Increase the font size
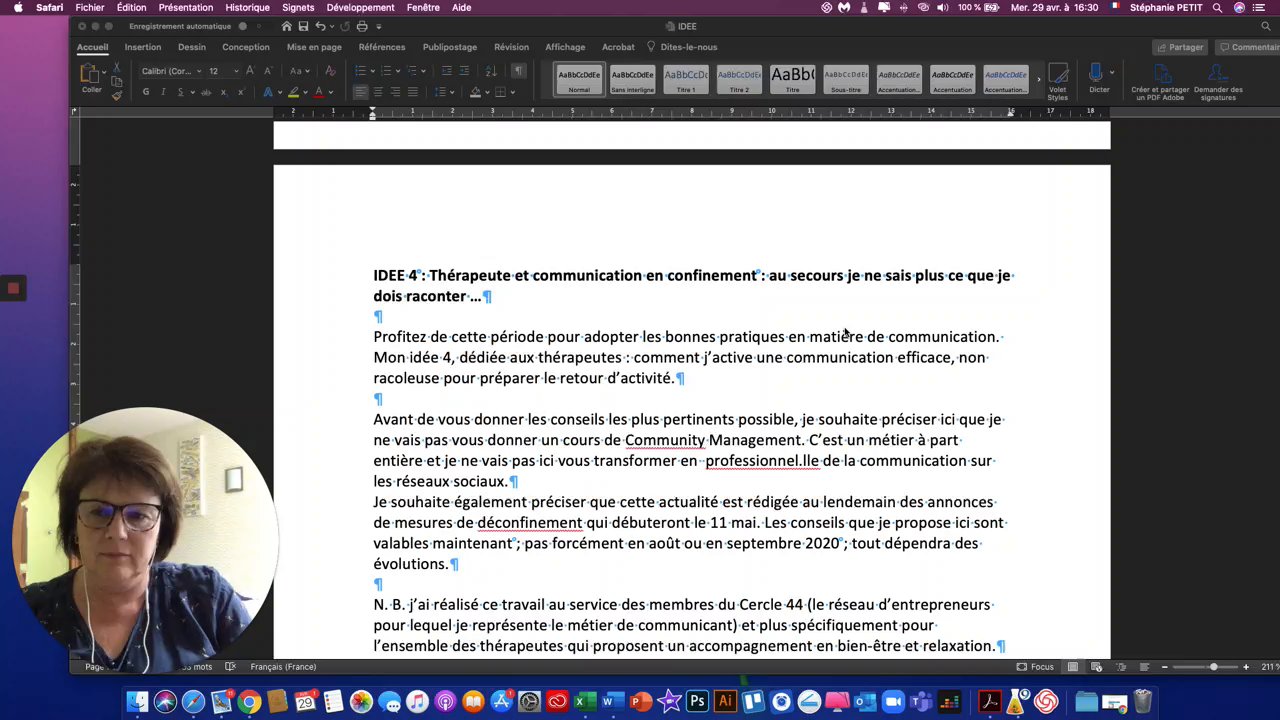 coord(250,71)
